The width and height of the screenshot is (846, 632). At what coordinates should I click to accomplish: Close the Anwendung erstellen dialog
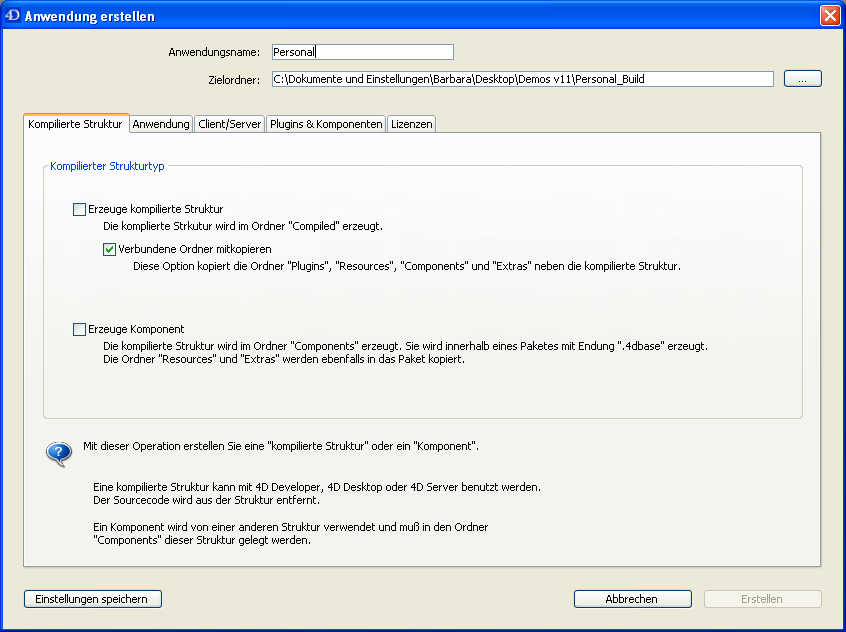(x=829, y=16)
